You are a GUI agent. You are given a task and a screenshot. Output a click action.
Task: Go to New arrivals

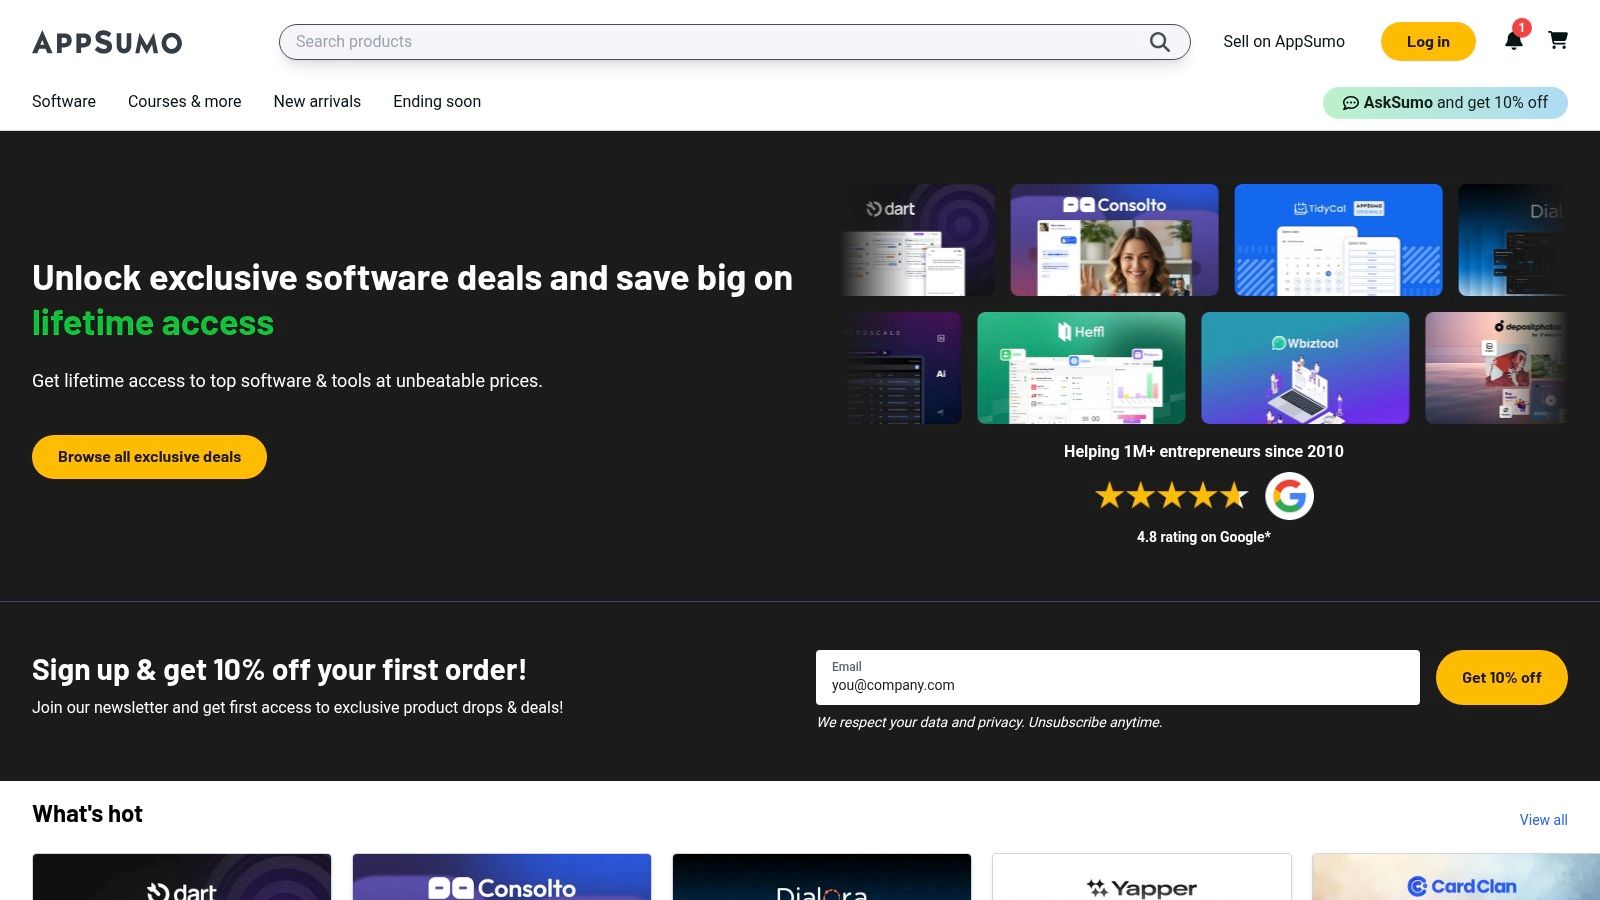(317, 102)
